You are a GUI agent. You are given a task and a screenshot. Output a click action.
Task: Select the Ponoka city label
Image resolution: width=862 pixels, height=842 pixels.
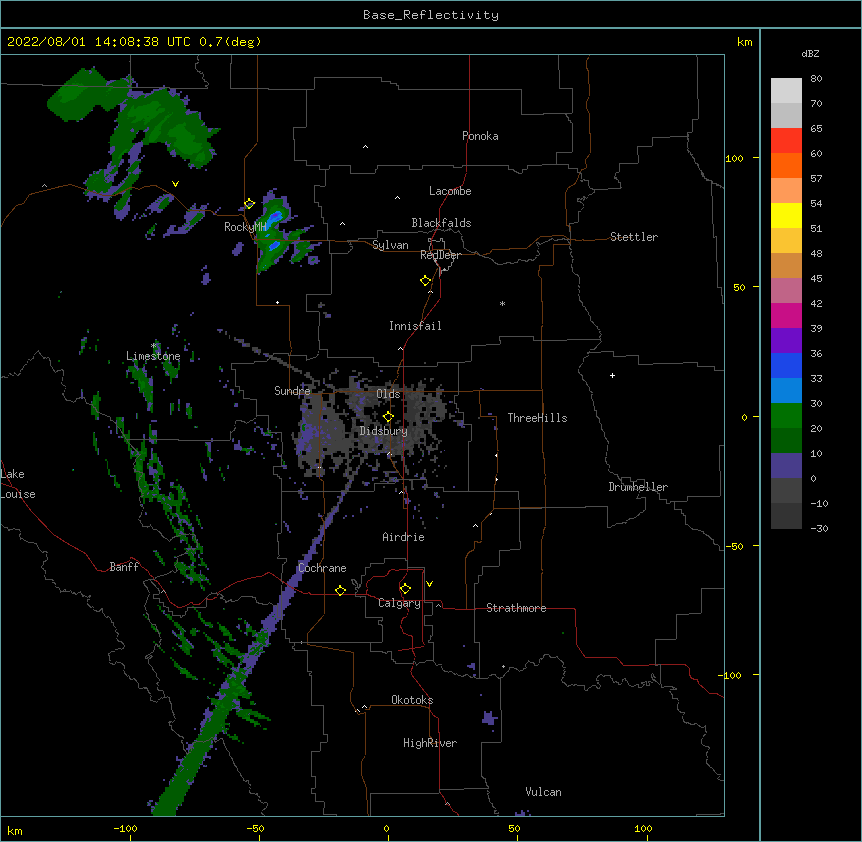point(480,136)
